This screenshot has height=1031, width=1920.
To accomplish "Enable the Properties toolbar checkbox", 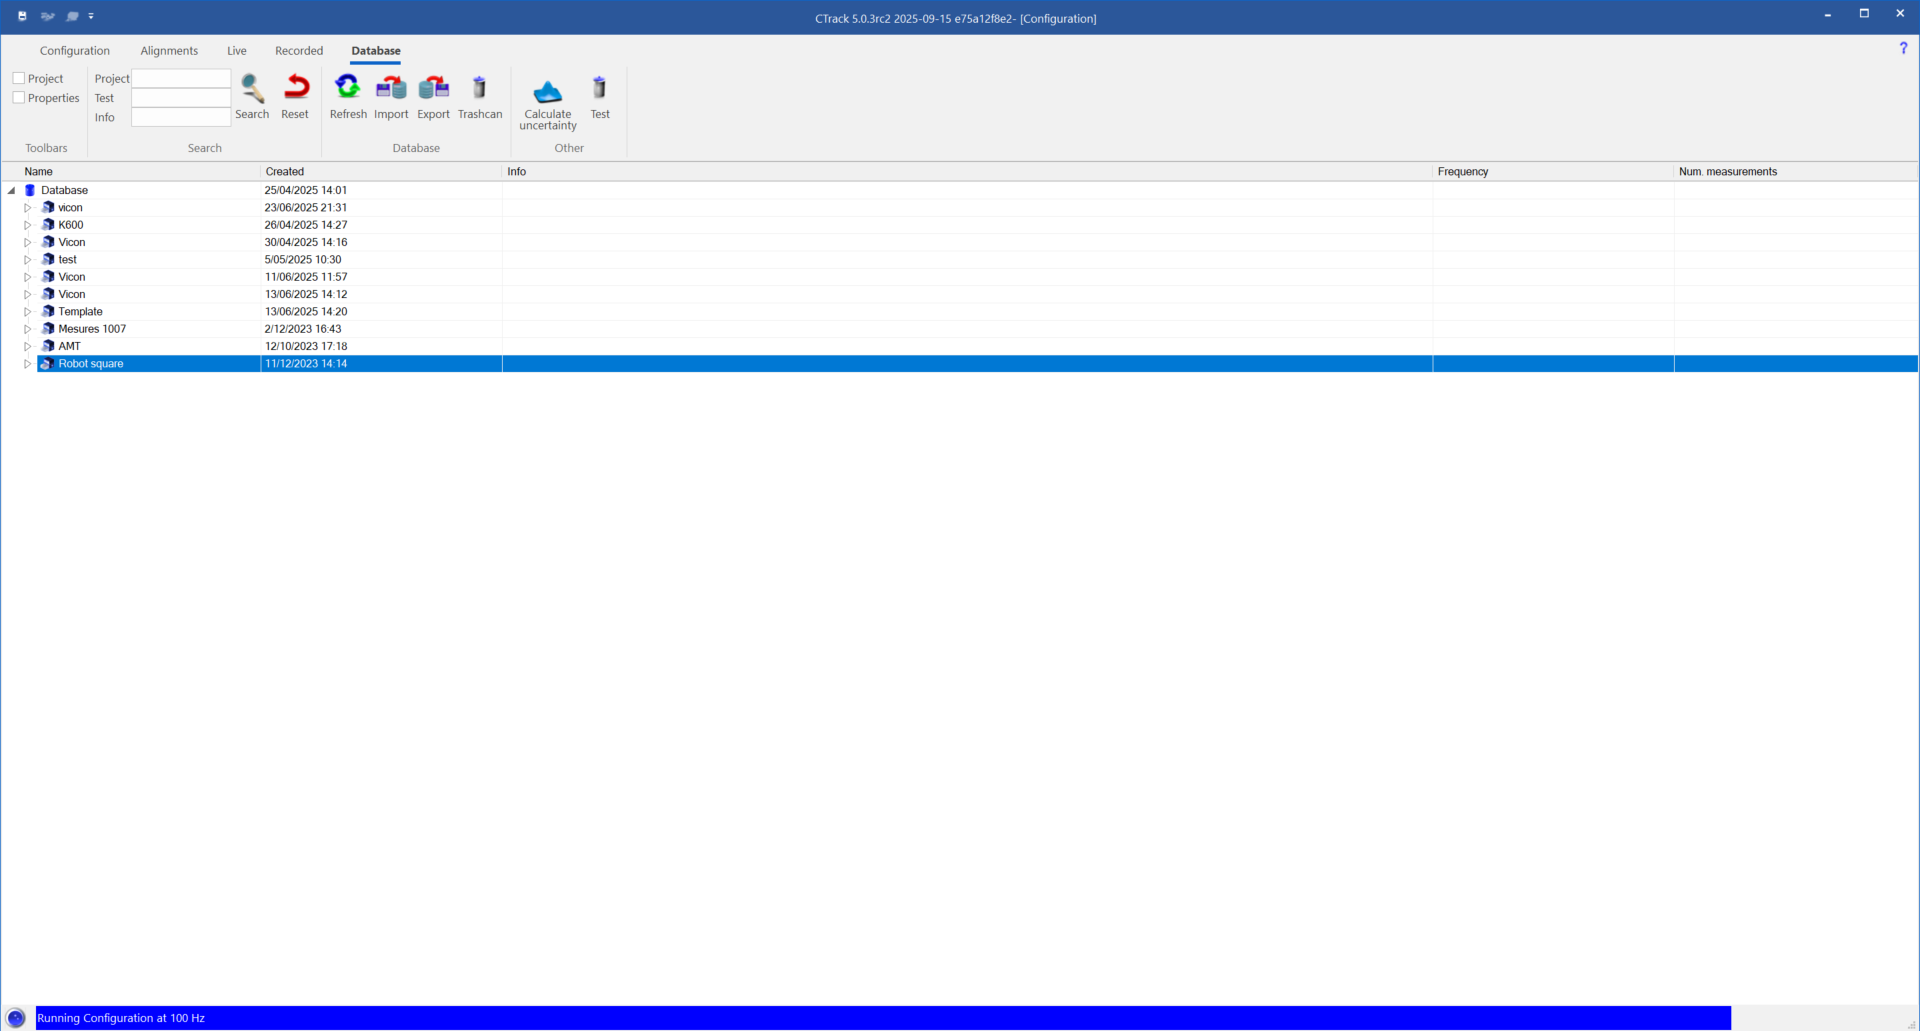I will click(x=19, y=98).
